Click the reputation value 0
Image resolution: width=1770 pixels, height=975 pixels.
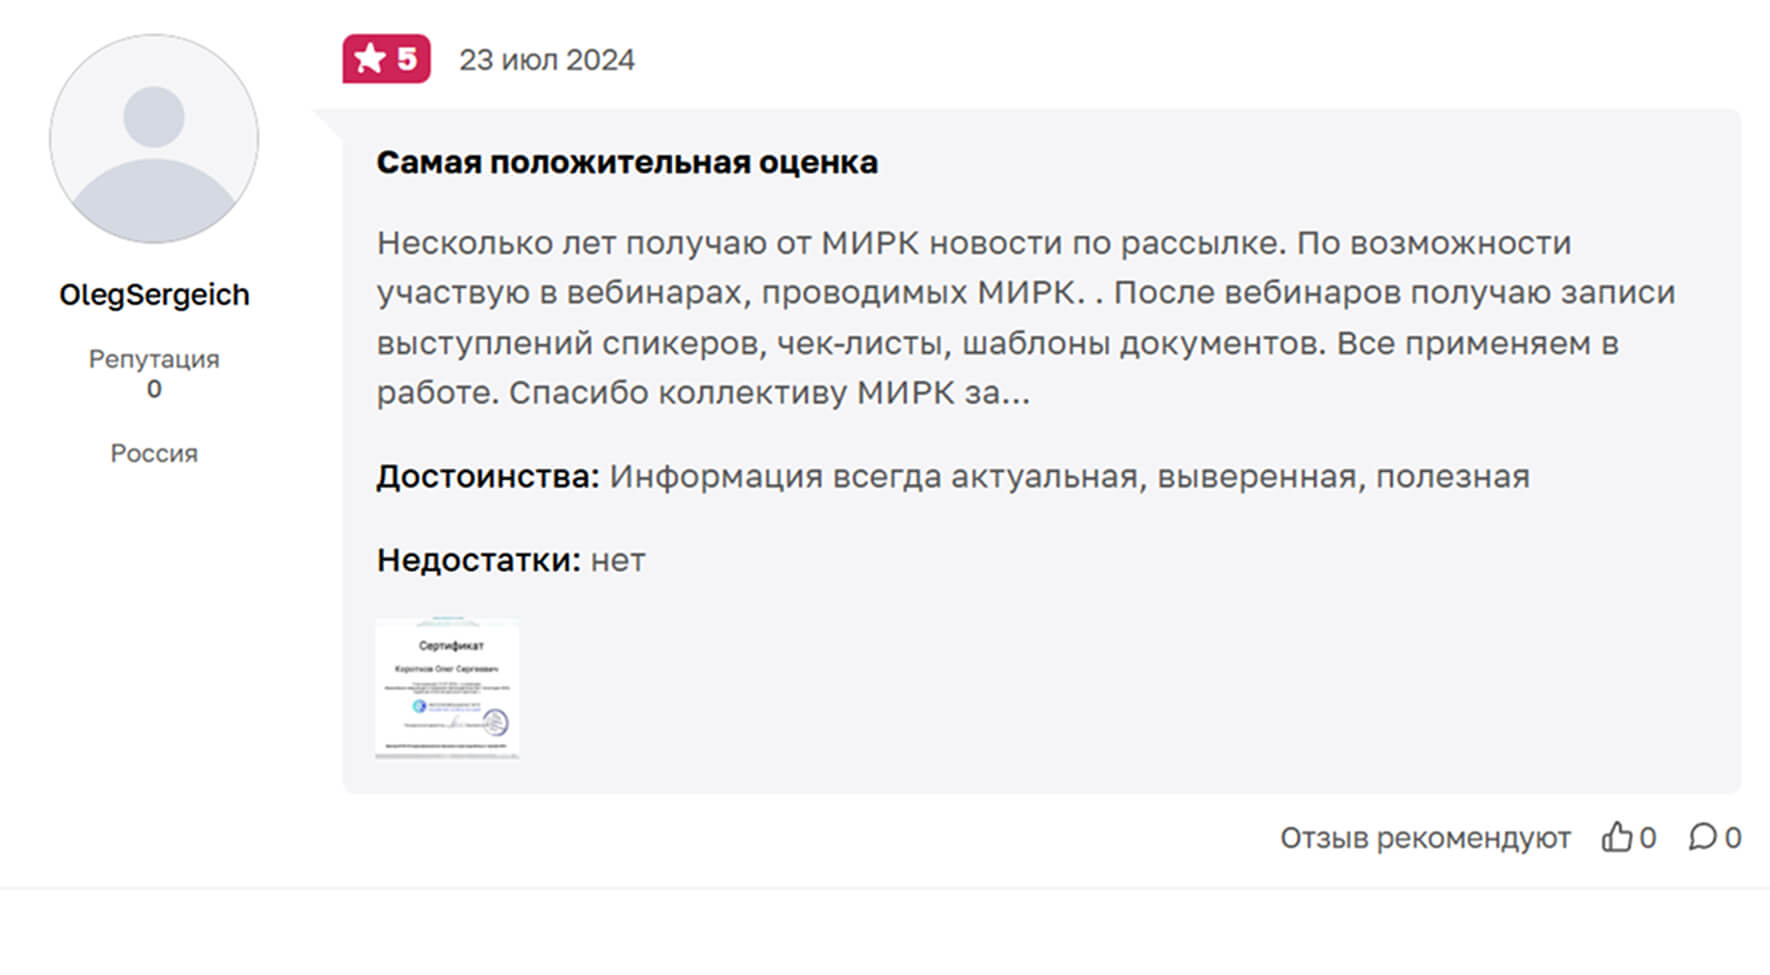(x=154, y=389)
